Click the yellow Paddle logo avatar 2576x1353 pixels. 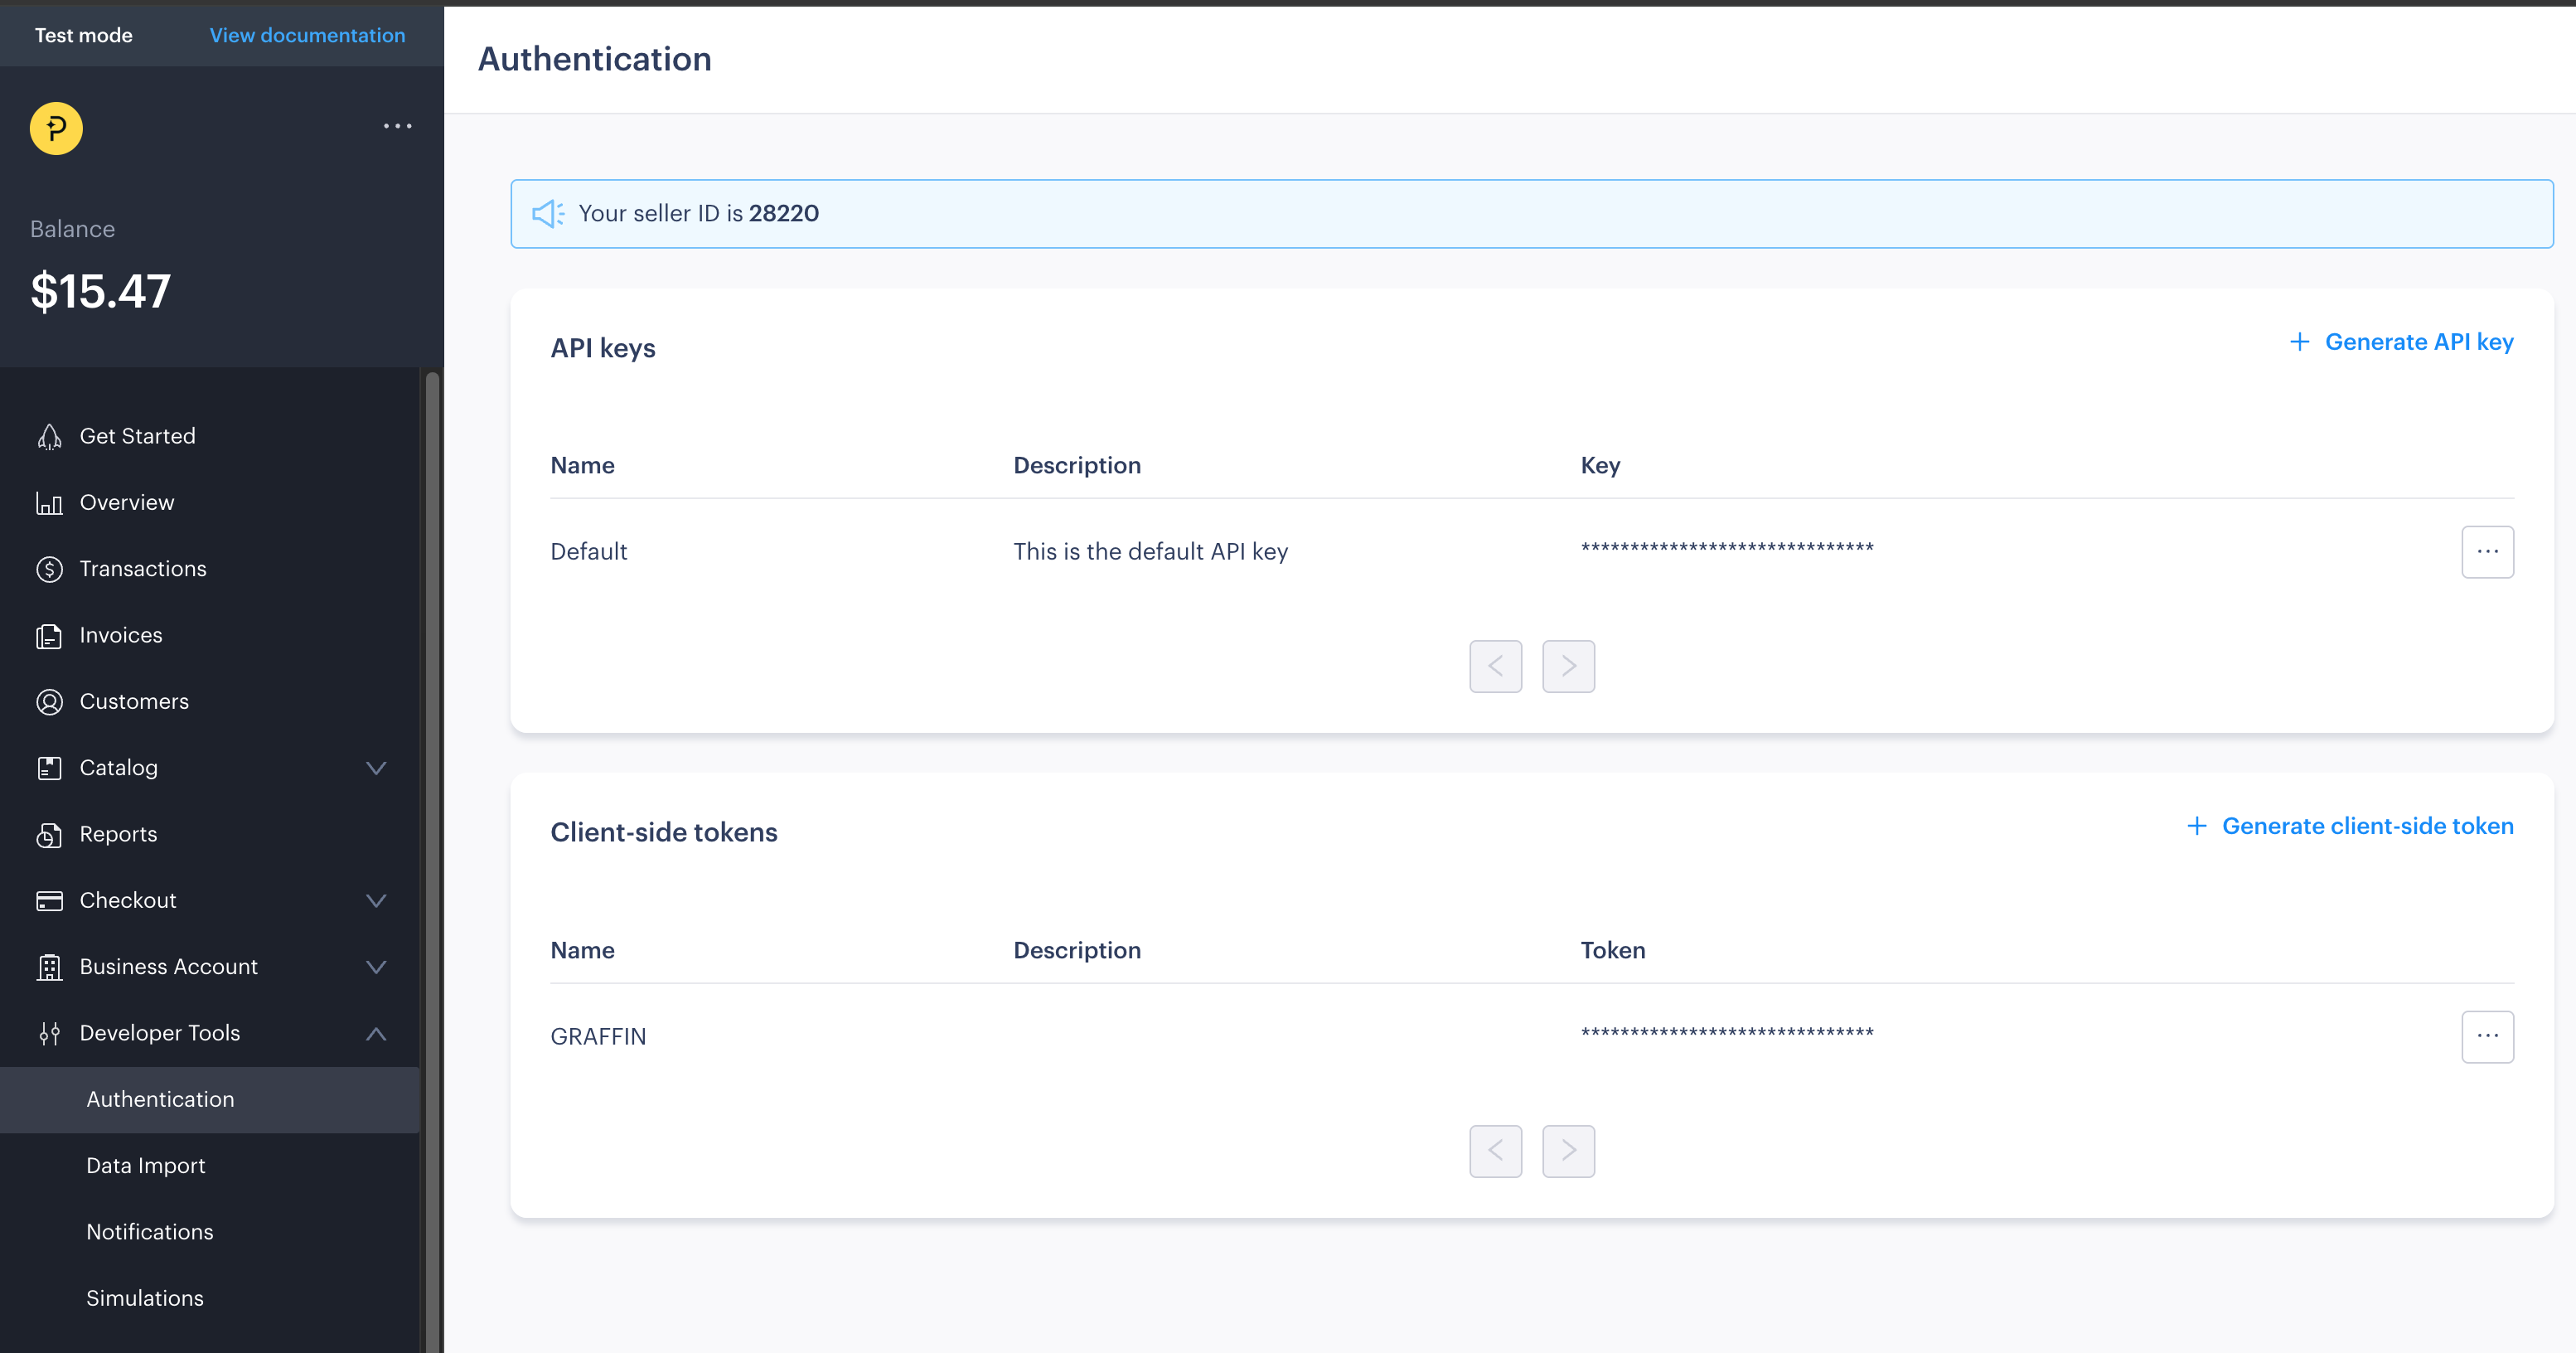click(x=56, y=128)
